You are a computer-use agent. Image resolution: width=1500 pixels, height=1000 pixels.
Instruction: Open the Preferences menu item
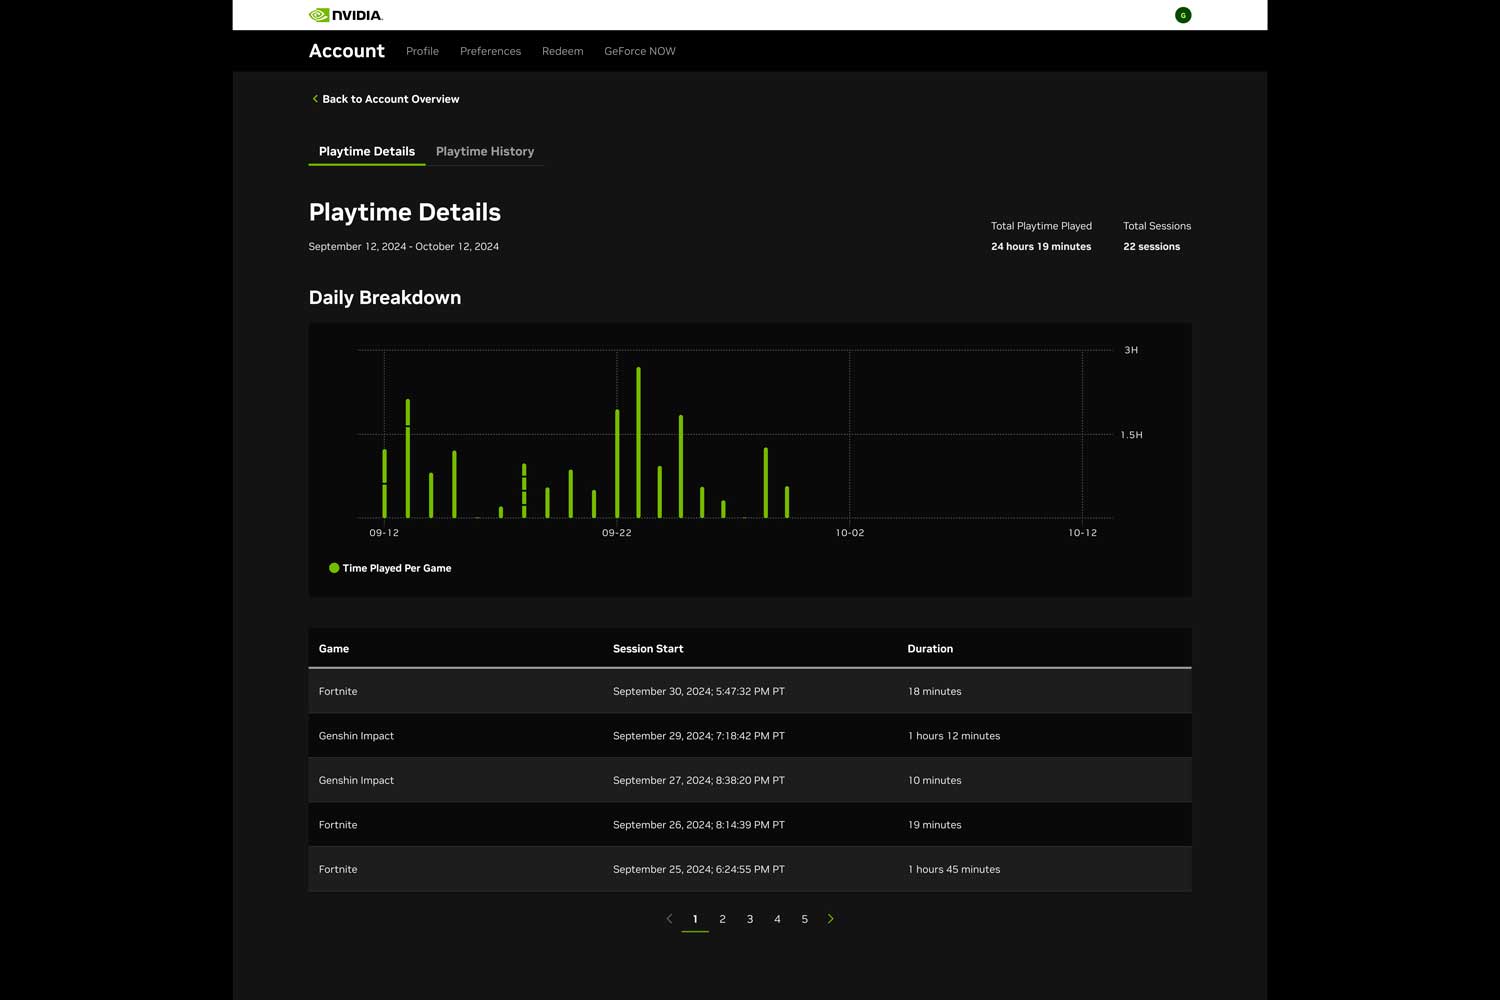(490, 51)
